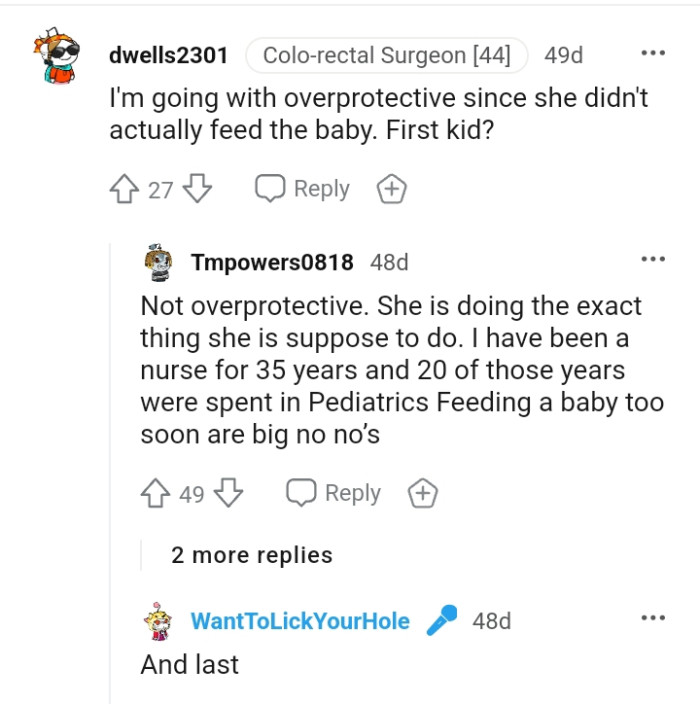Visit dwells2301's profile via the username
The image size is (700, 704).
(x=168, y=56)
